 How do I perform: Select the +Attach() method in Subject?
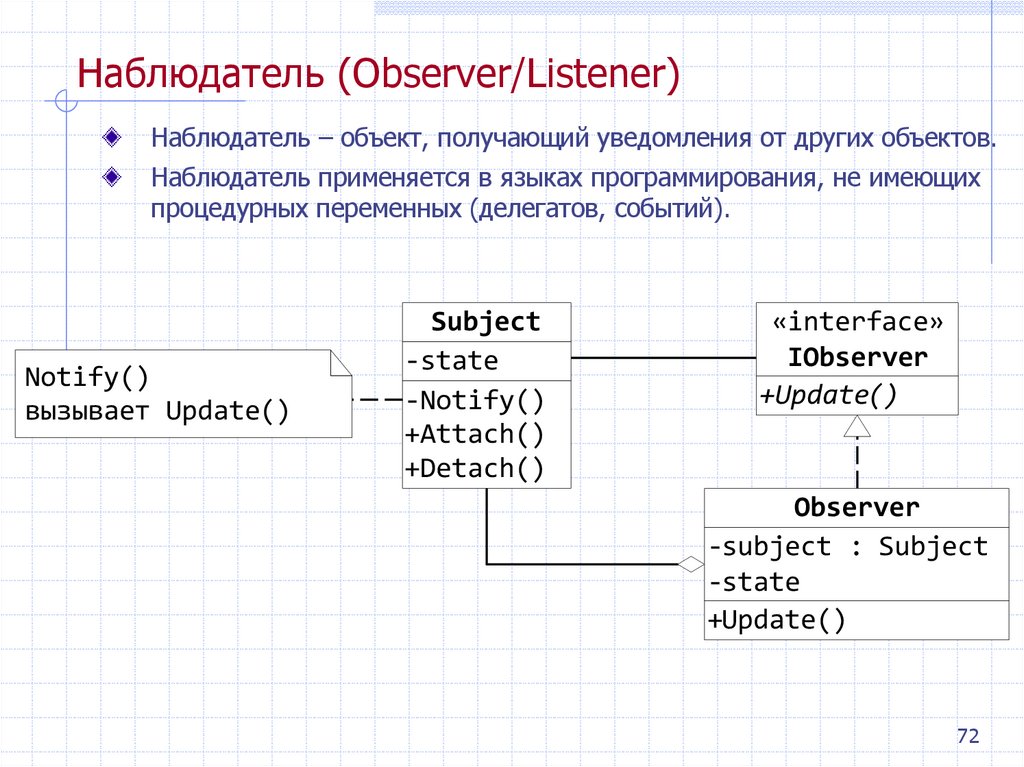coord(475,433)
